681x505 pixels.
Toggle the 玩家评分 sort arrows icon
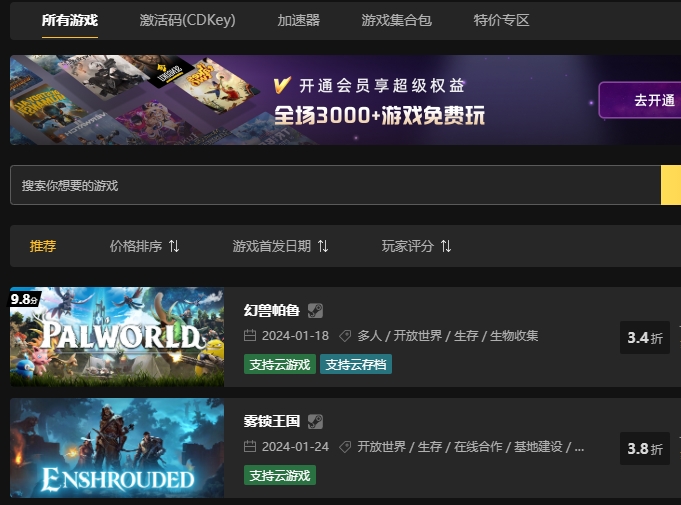[446, 247]
